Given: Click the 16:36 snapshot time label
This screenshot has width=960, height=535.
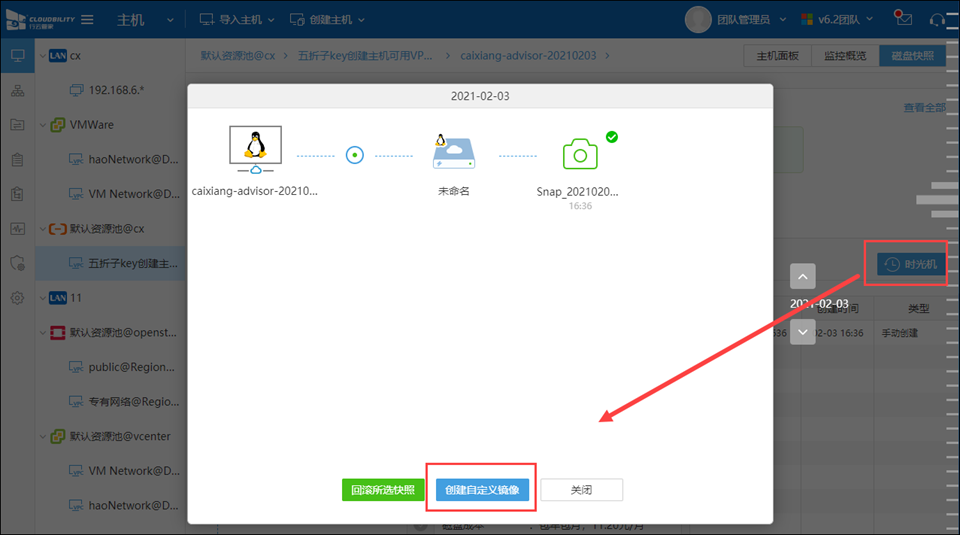Looking at the screenshot, I should click(x=580, y=206).
